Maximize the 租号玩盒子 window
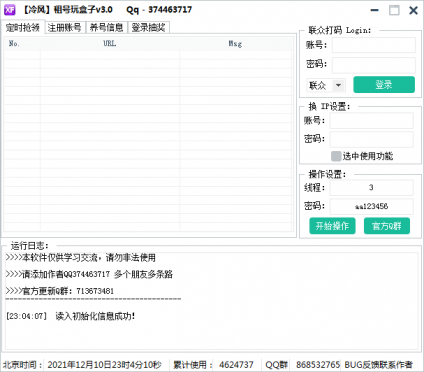 [394, 10]
